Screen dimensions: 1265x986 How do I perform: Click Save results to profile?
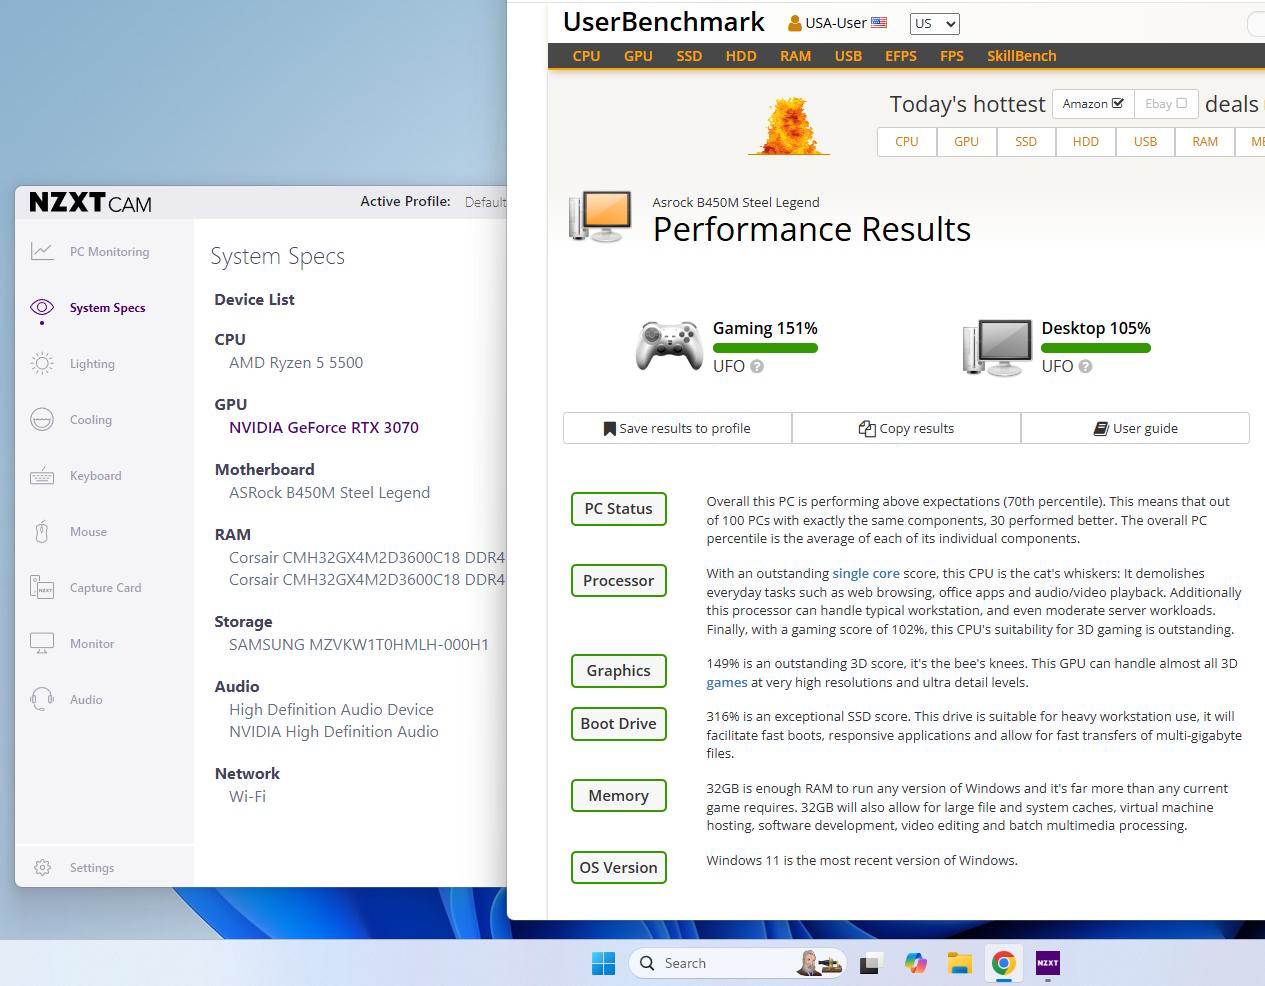point(677,428)
